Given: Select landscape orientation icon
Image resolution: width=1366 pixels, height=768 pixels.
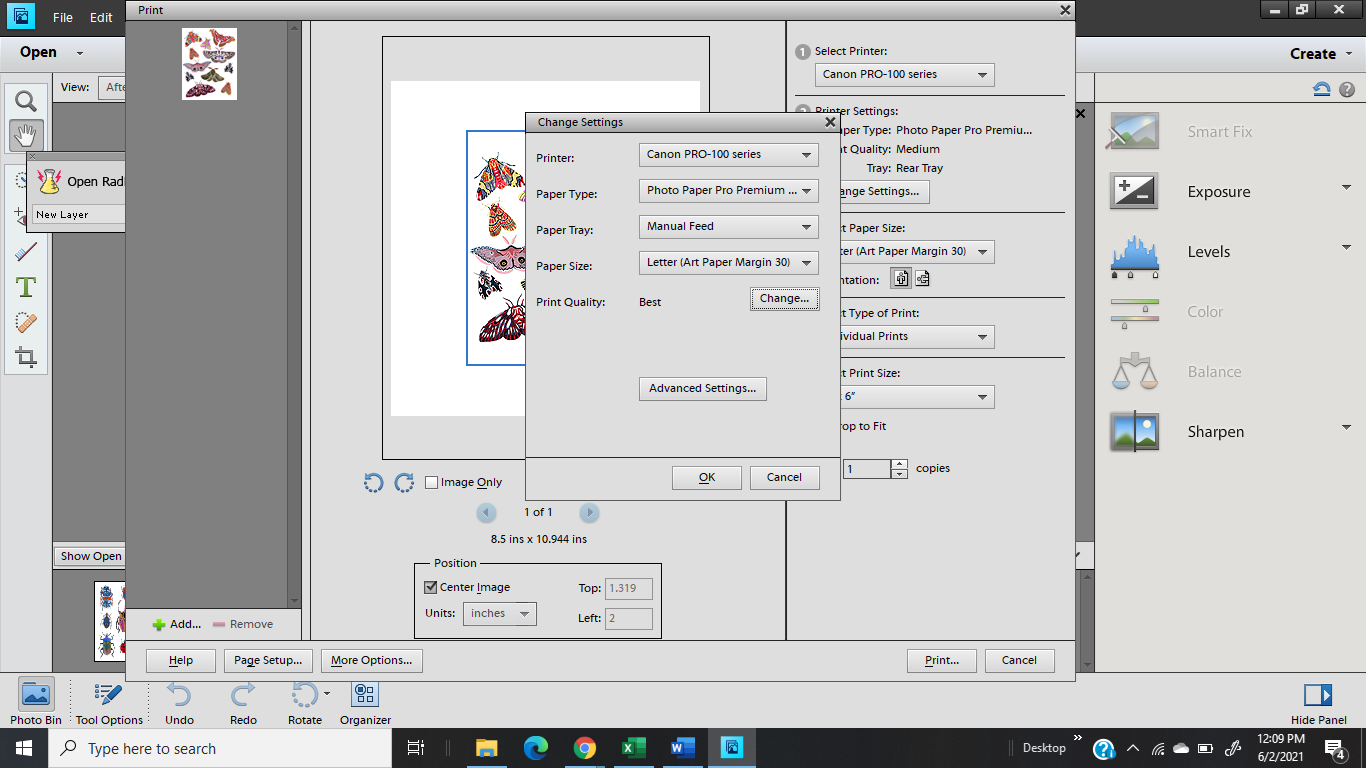Looking at the screenshot, I should pos(922,279).
